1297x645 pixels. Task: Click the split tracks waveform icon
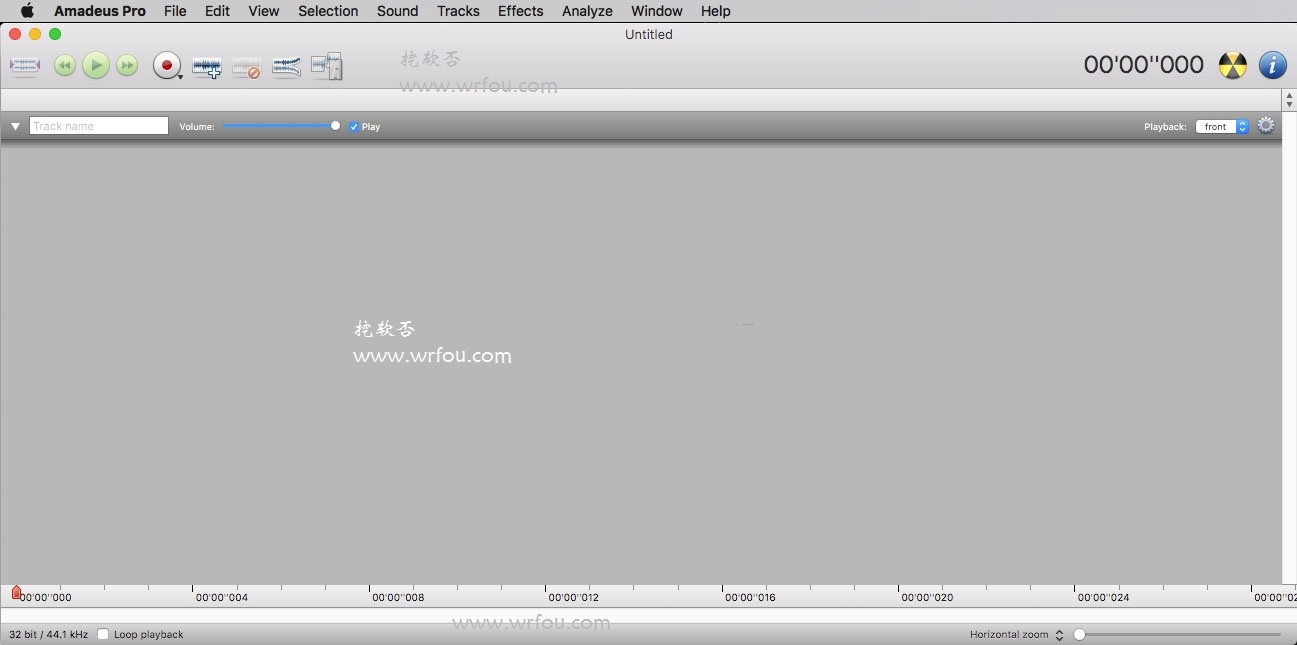click(x=287, y=67)
